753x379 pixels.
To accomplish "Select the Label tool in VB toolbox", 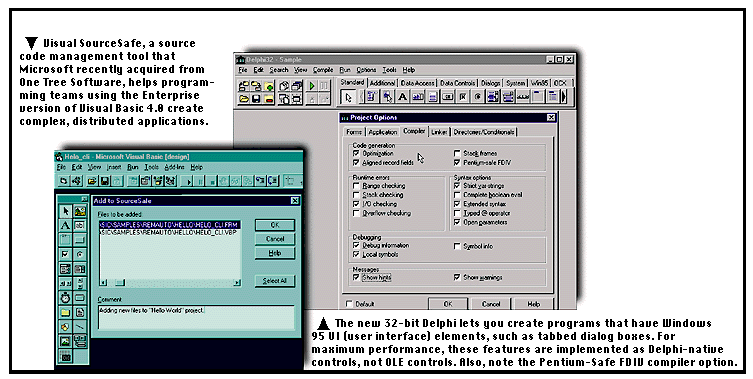I will (x=65, y=225).
